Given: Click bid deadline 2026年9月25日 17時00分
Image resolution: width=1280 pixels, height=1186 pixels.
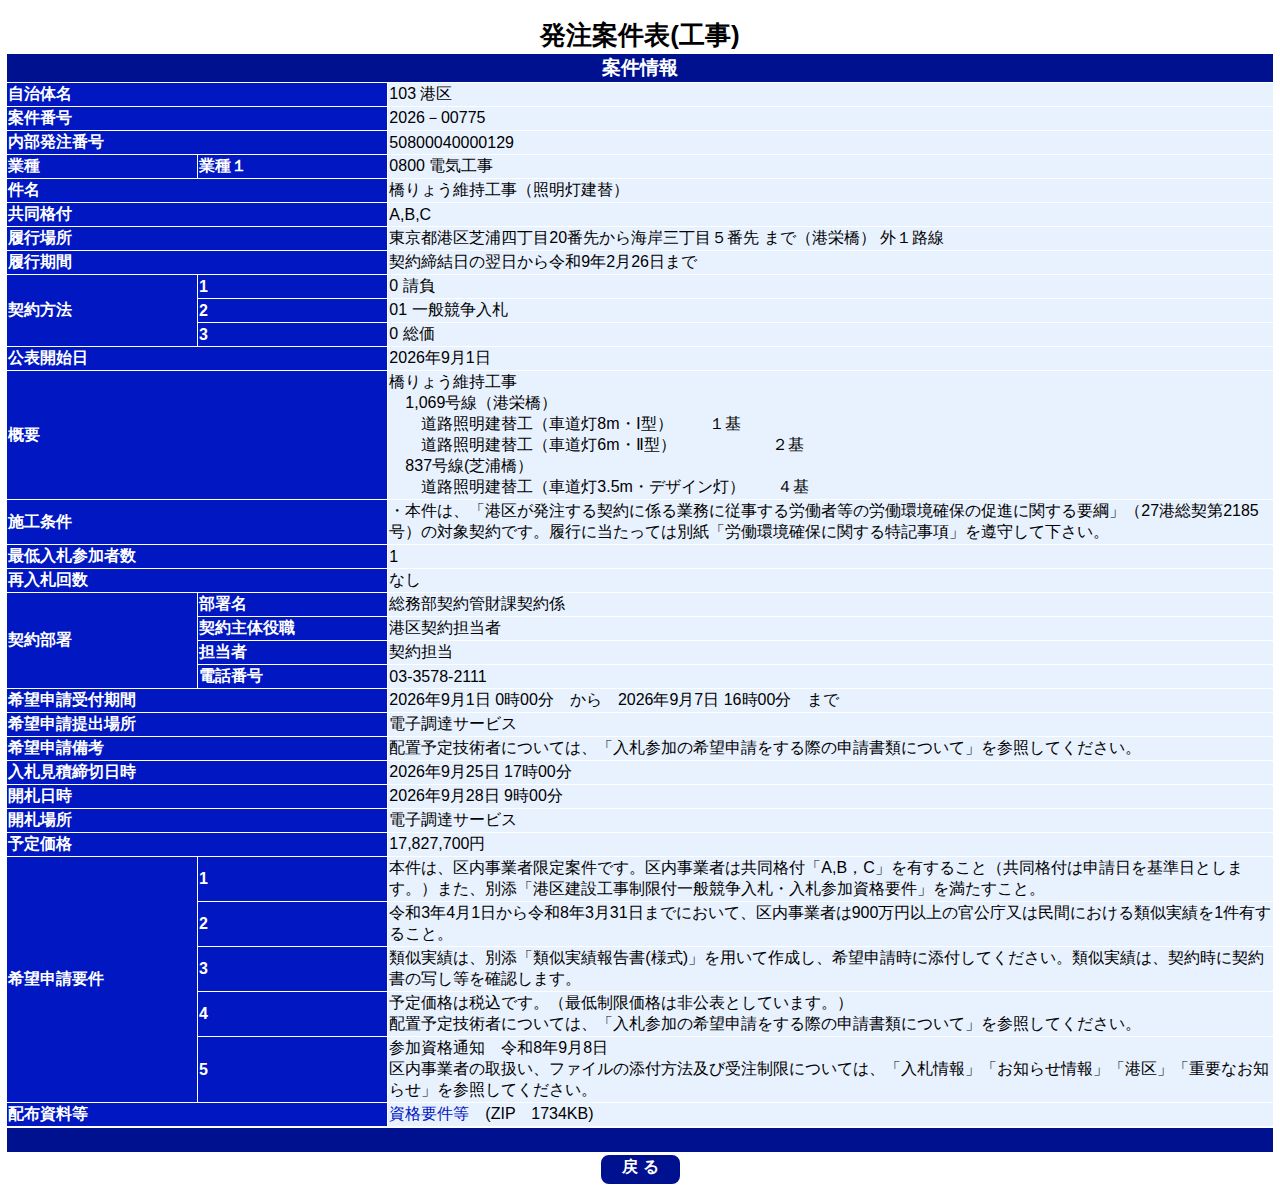Looking at the screenshot, I should (480, 772).
